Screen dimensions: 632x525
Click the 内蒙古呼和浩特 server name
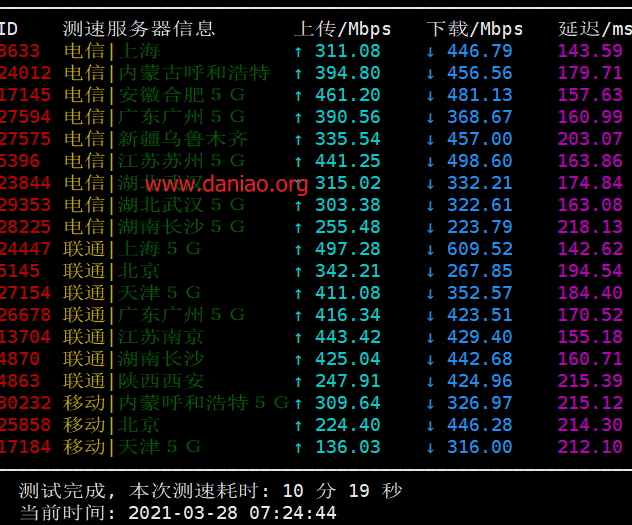pyautogui.click(x=194, y=73)
